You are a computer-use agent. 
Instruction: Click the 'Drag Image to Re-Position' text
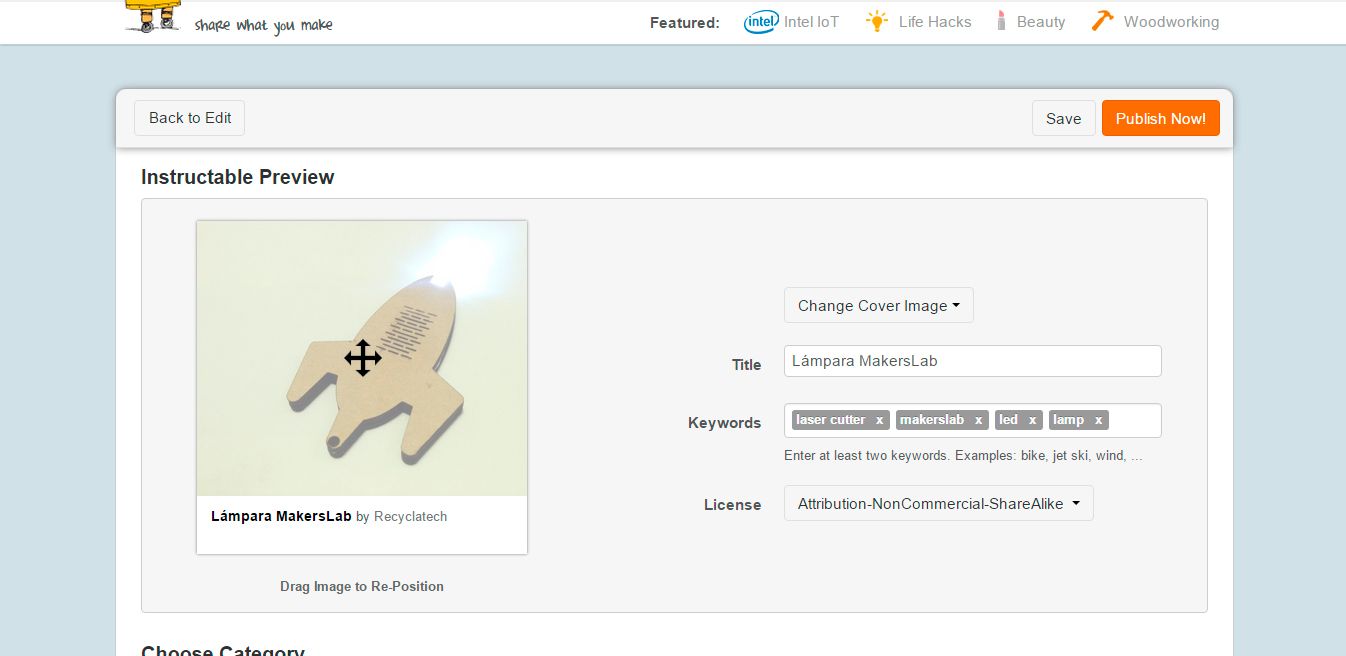point(362,586)
